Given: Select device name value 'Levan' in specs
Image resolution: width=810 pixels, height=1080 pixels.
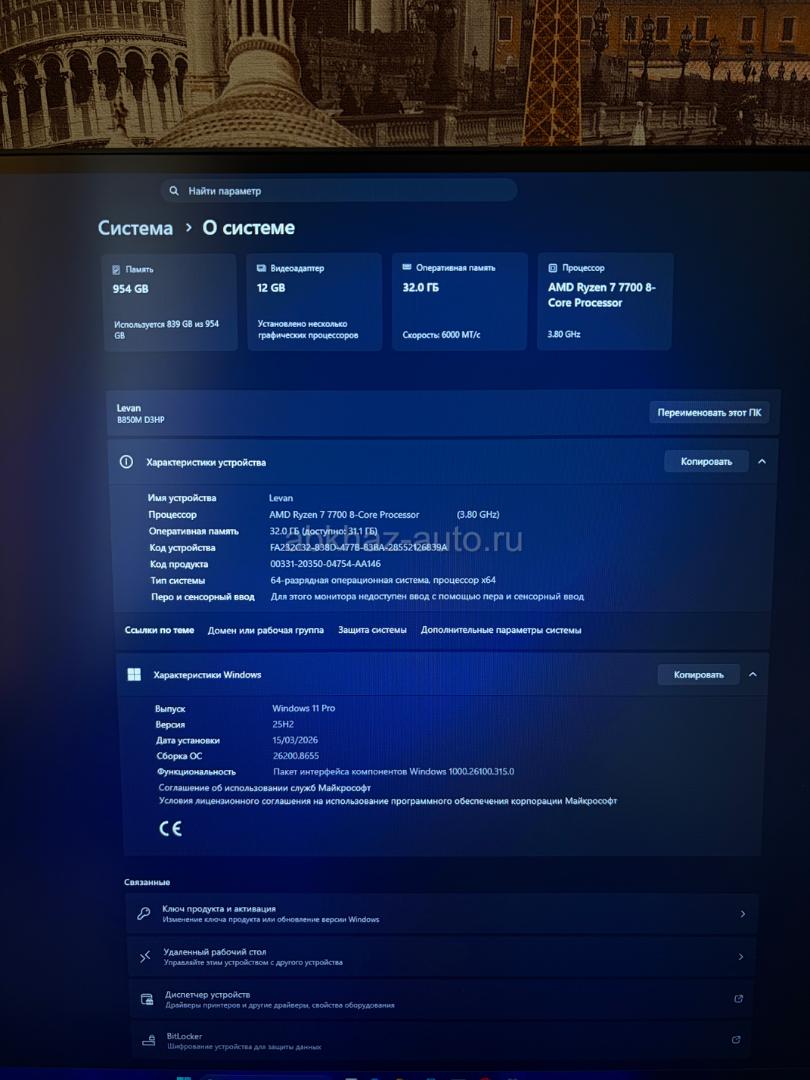Looking at the screenshot, I should click(x=281, y=498).
